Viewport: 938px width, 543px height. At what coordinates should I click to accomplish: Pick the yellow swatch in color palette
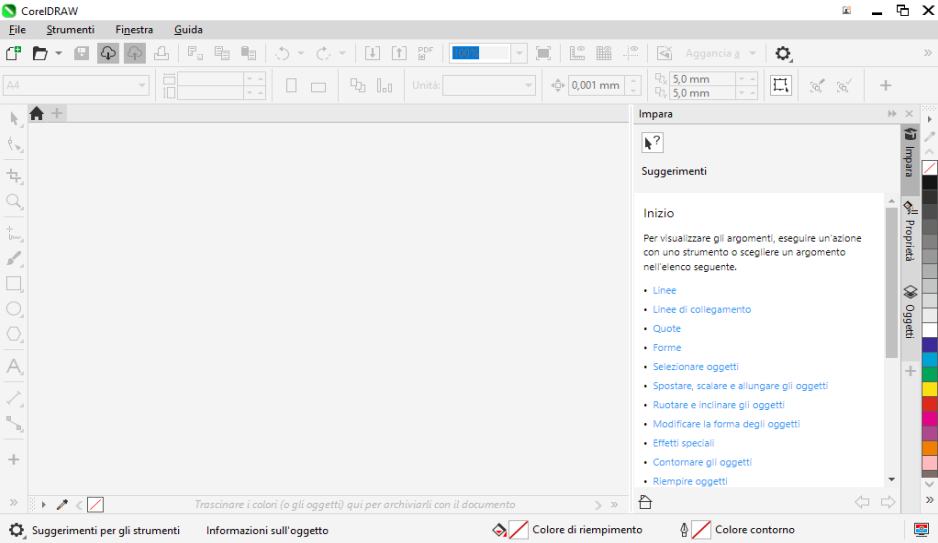click(930, 389)
